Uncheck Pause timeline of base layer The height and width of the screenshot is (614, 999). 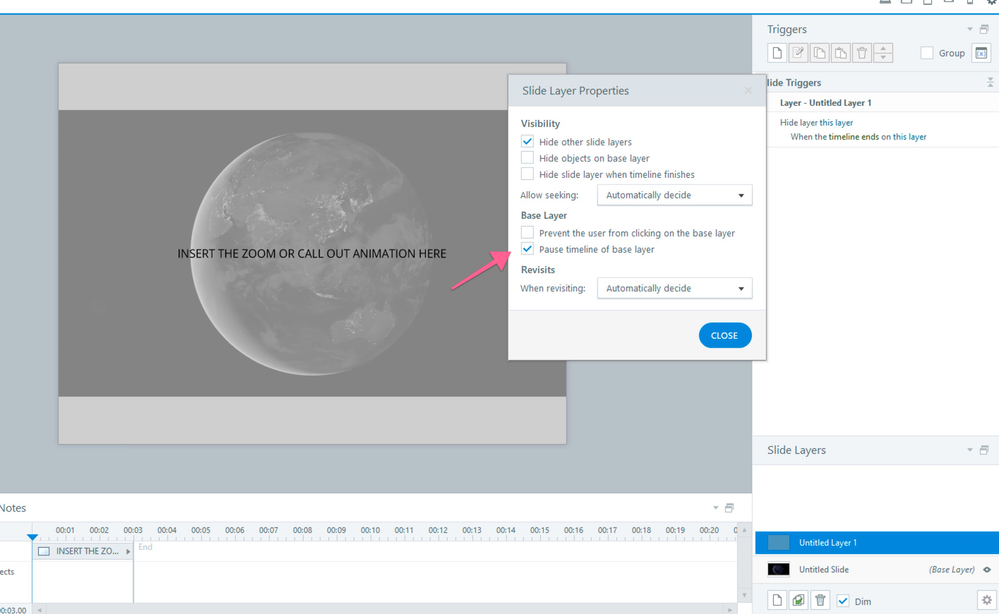[527, 249]
